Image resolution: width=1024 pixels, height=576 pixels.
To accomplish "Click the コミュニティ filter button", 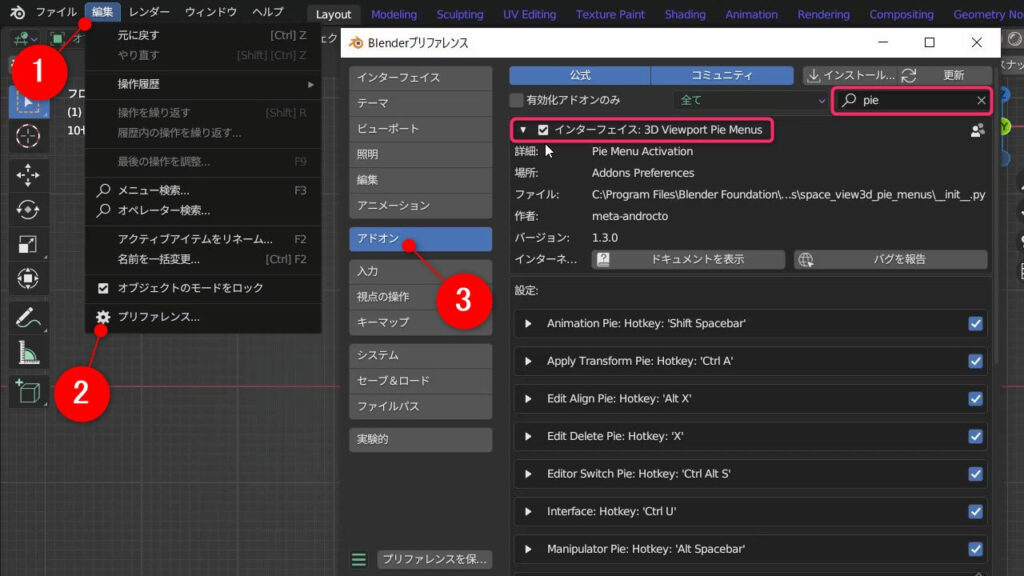I will [722, 75].
